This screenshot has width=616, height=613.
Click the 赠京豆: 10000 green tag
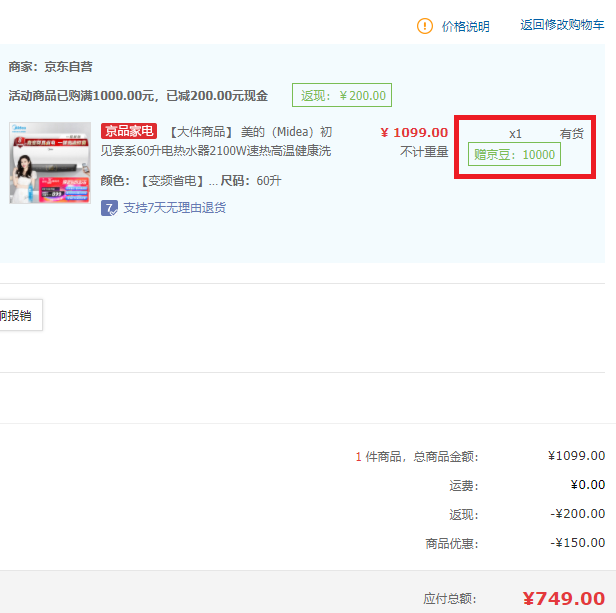coord(514,154)
